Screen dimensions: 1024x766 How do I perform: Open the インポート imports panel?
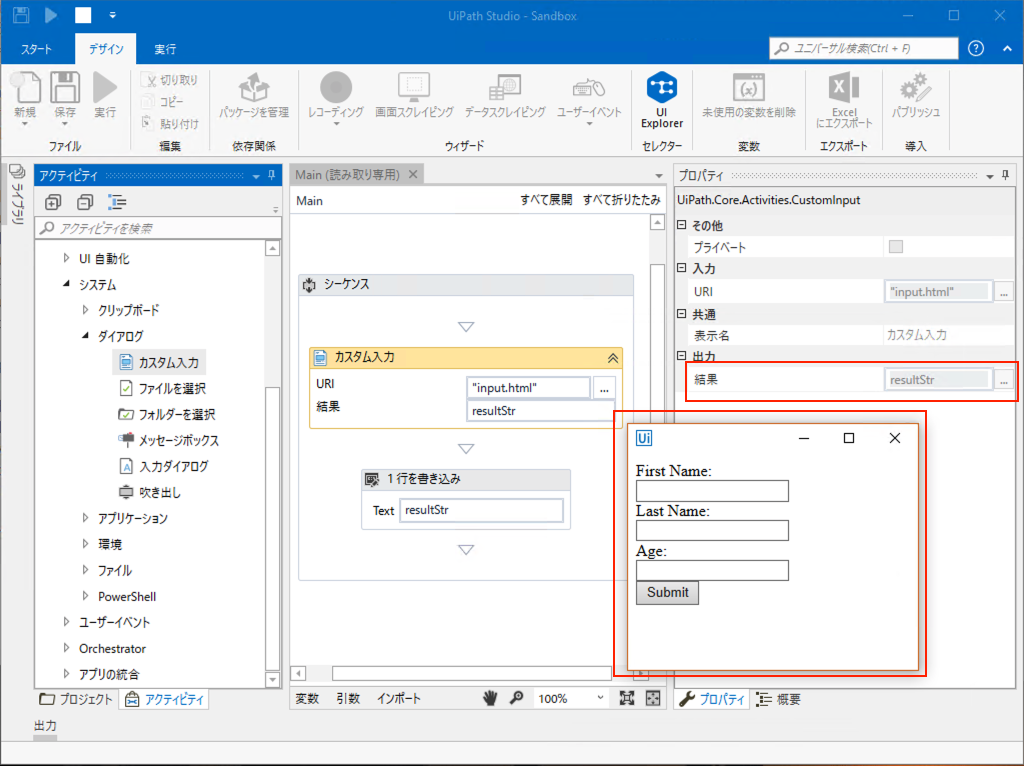[x=398, y=699]
